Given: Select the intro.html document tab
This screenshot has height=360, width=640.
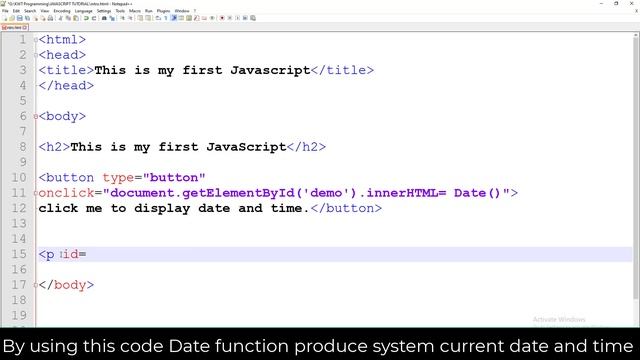Looking at the screenshot, I should click(x=14, y=27).
